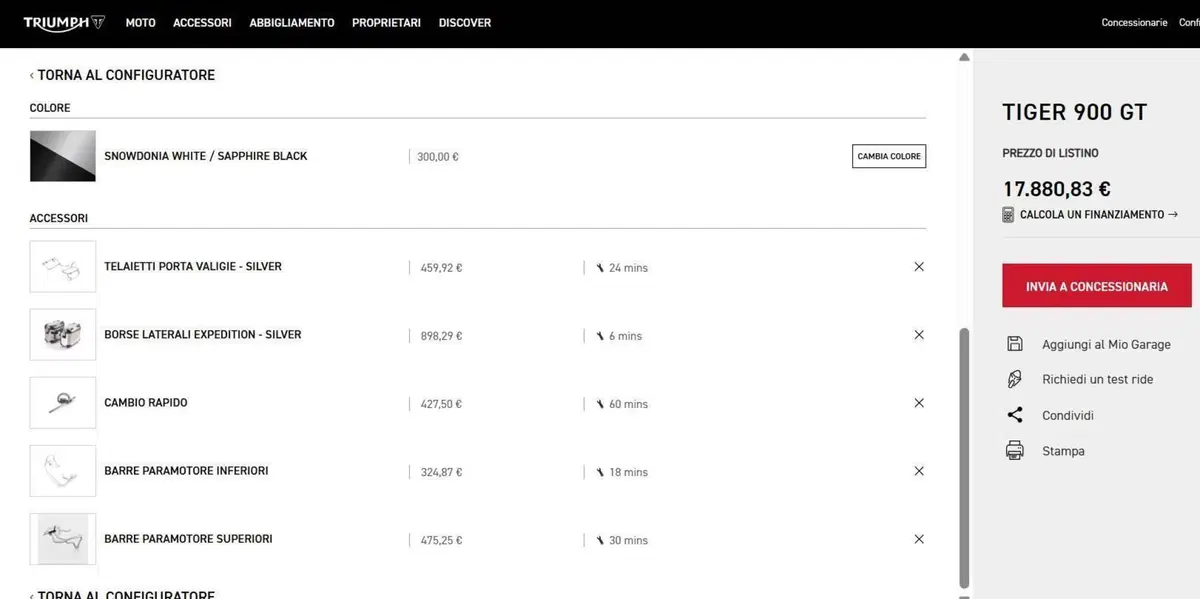Click BARRE PARAMOTORE SUPERIORI name
This screenshot has width=1200, height=599.
(188, 539)
